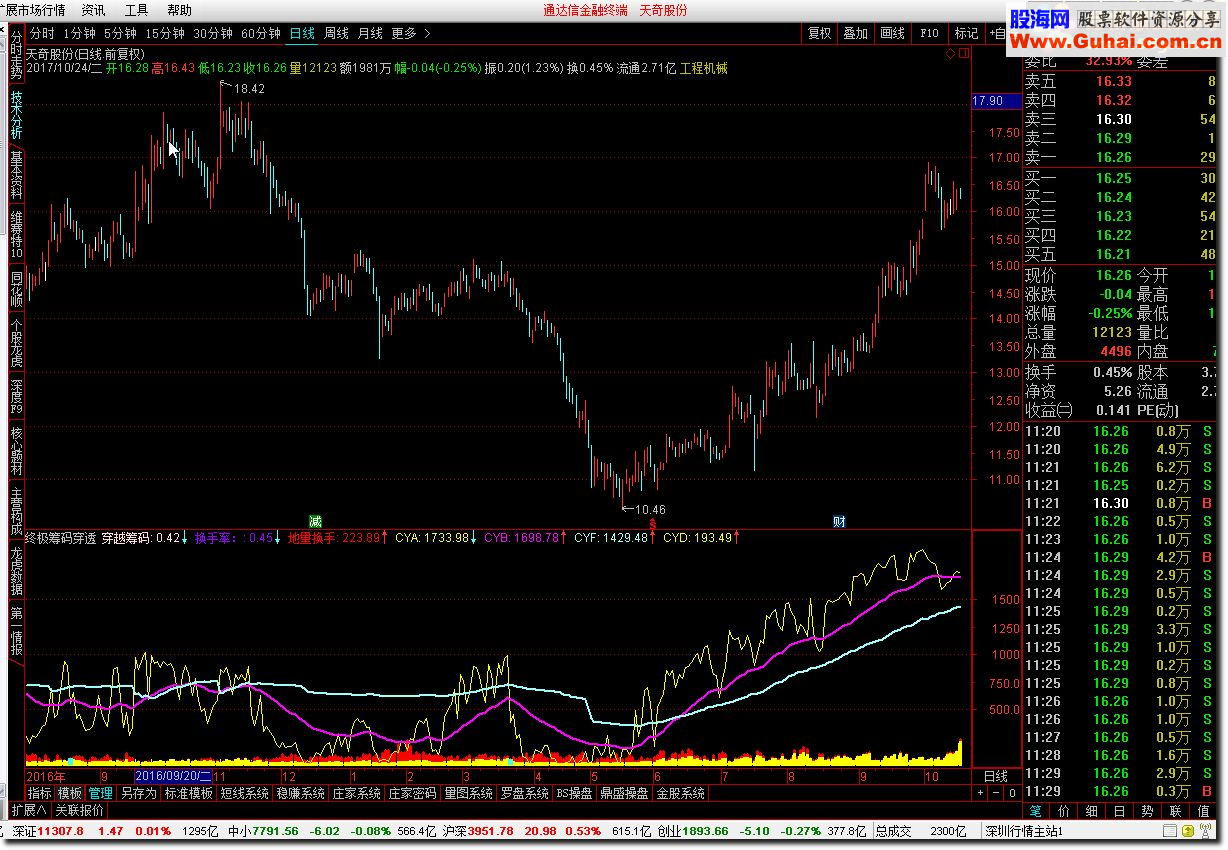Click the +自 button at toolbar end

(x=999, y=33)
